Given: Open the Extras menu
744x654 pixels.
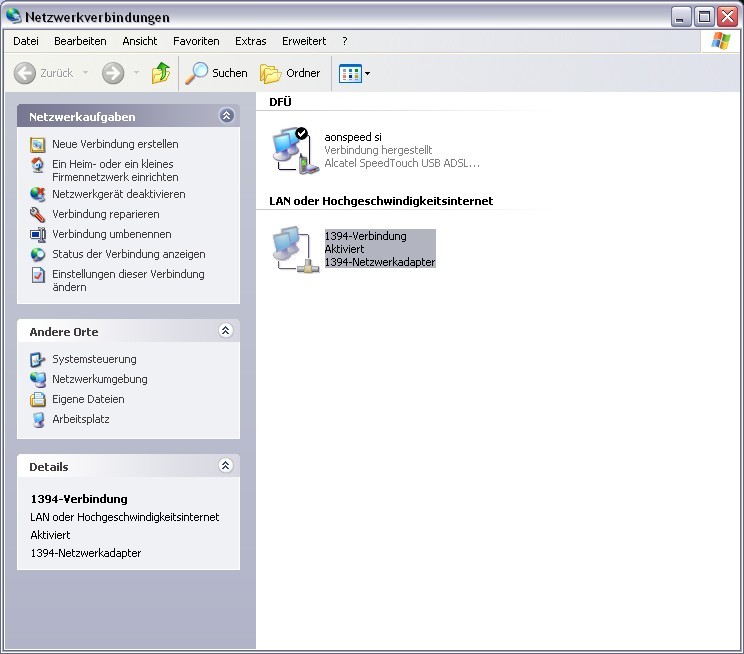Looking at the screenshot, I should [251, 41].
